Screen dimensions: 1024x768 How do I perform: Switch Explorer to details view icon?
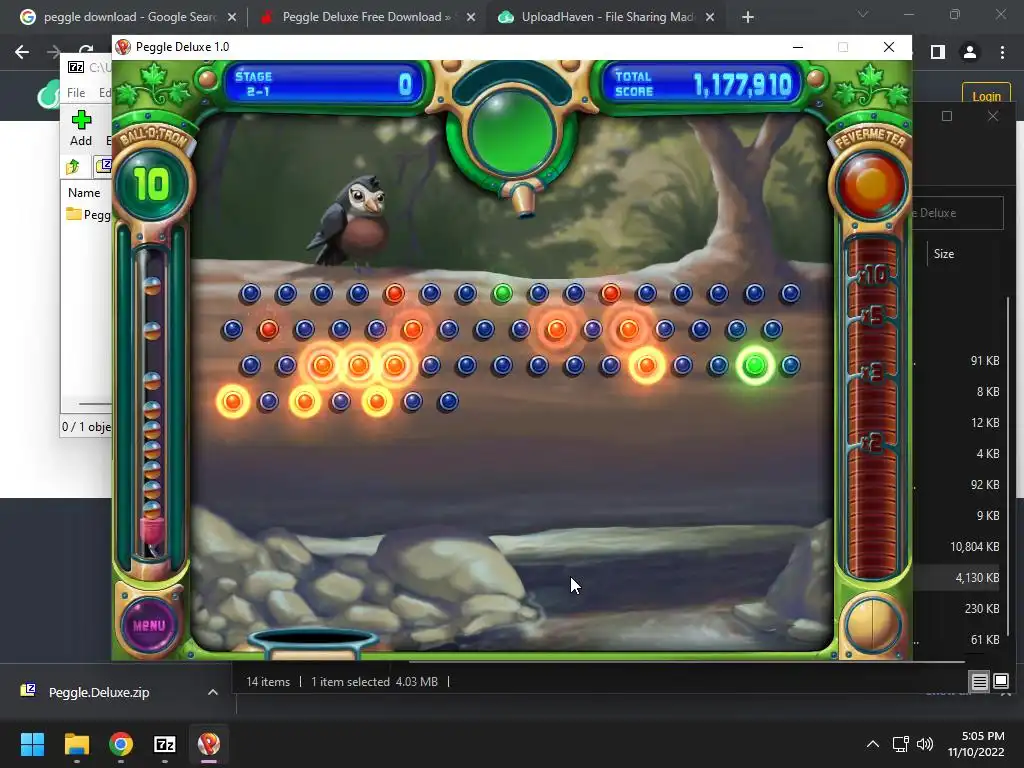pos(980,682)
